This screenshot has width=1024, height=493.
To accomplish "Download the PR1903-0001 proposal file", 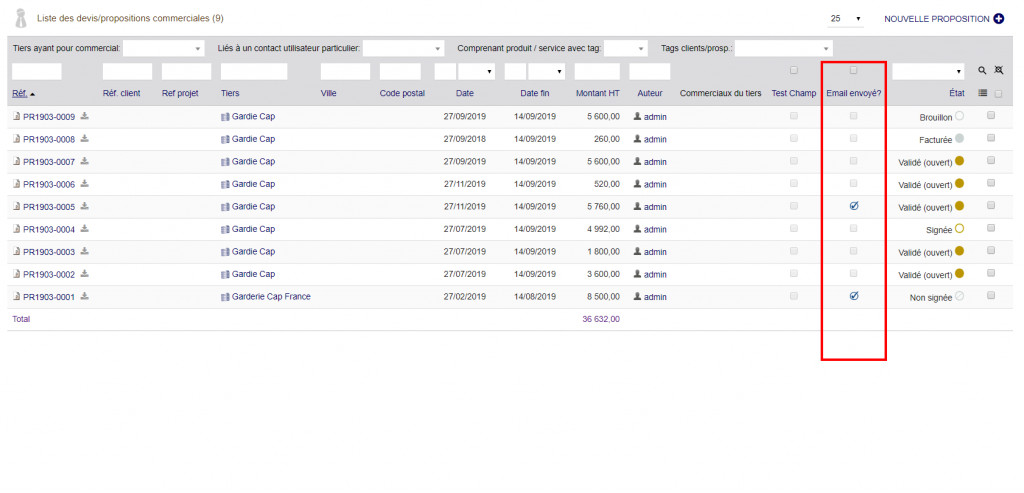I will (x=85, y=296).
